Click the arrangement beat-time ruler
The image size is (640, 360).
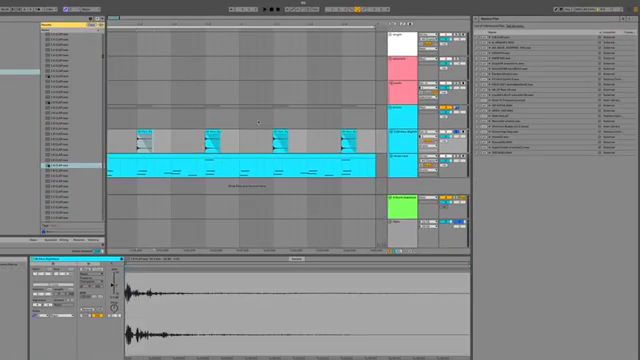241,24
